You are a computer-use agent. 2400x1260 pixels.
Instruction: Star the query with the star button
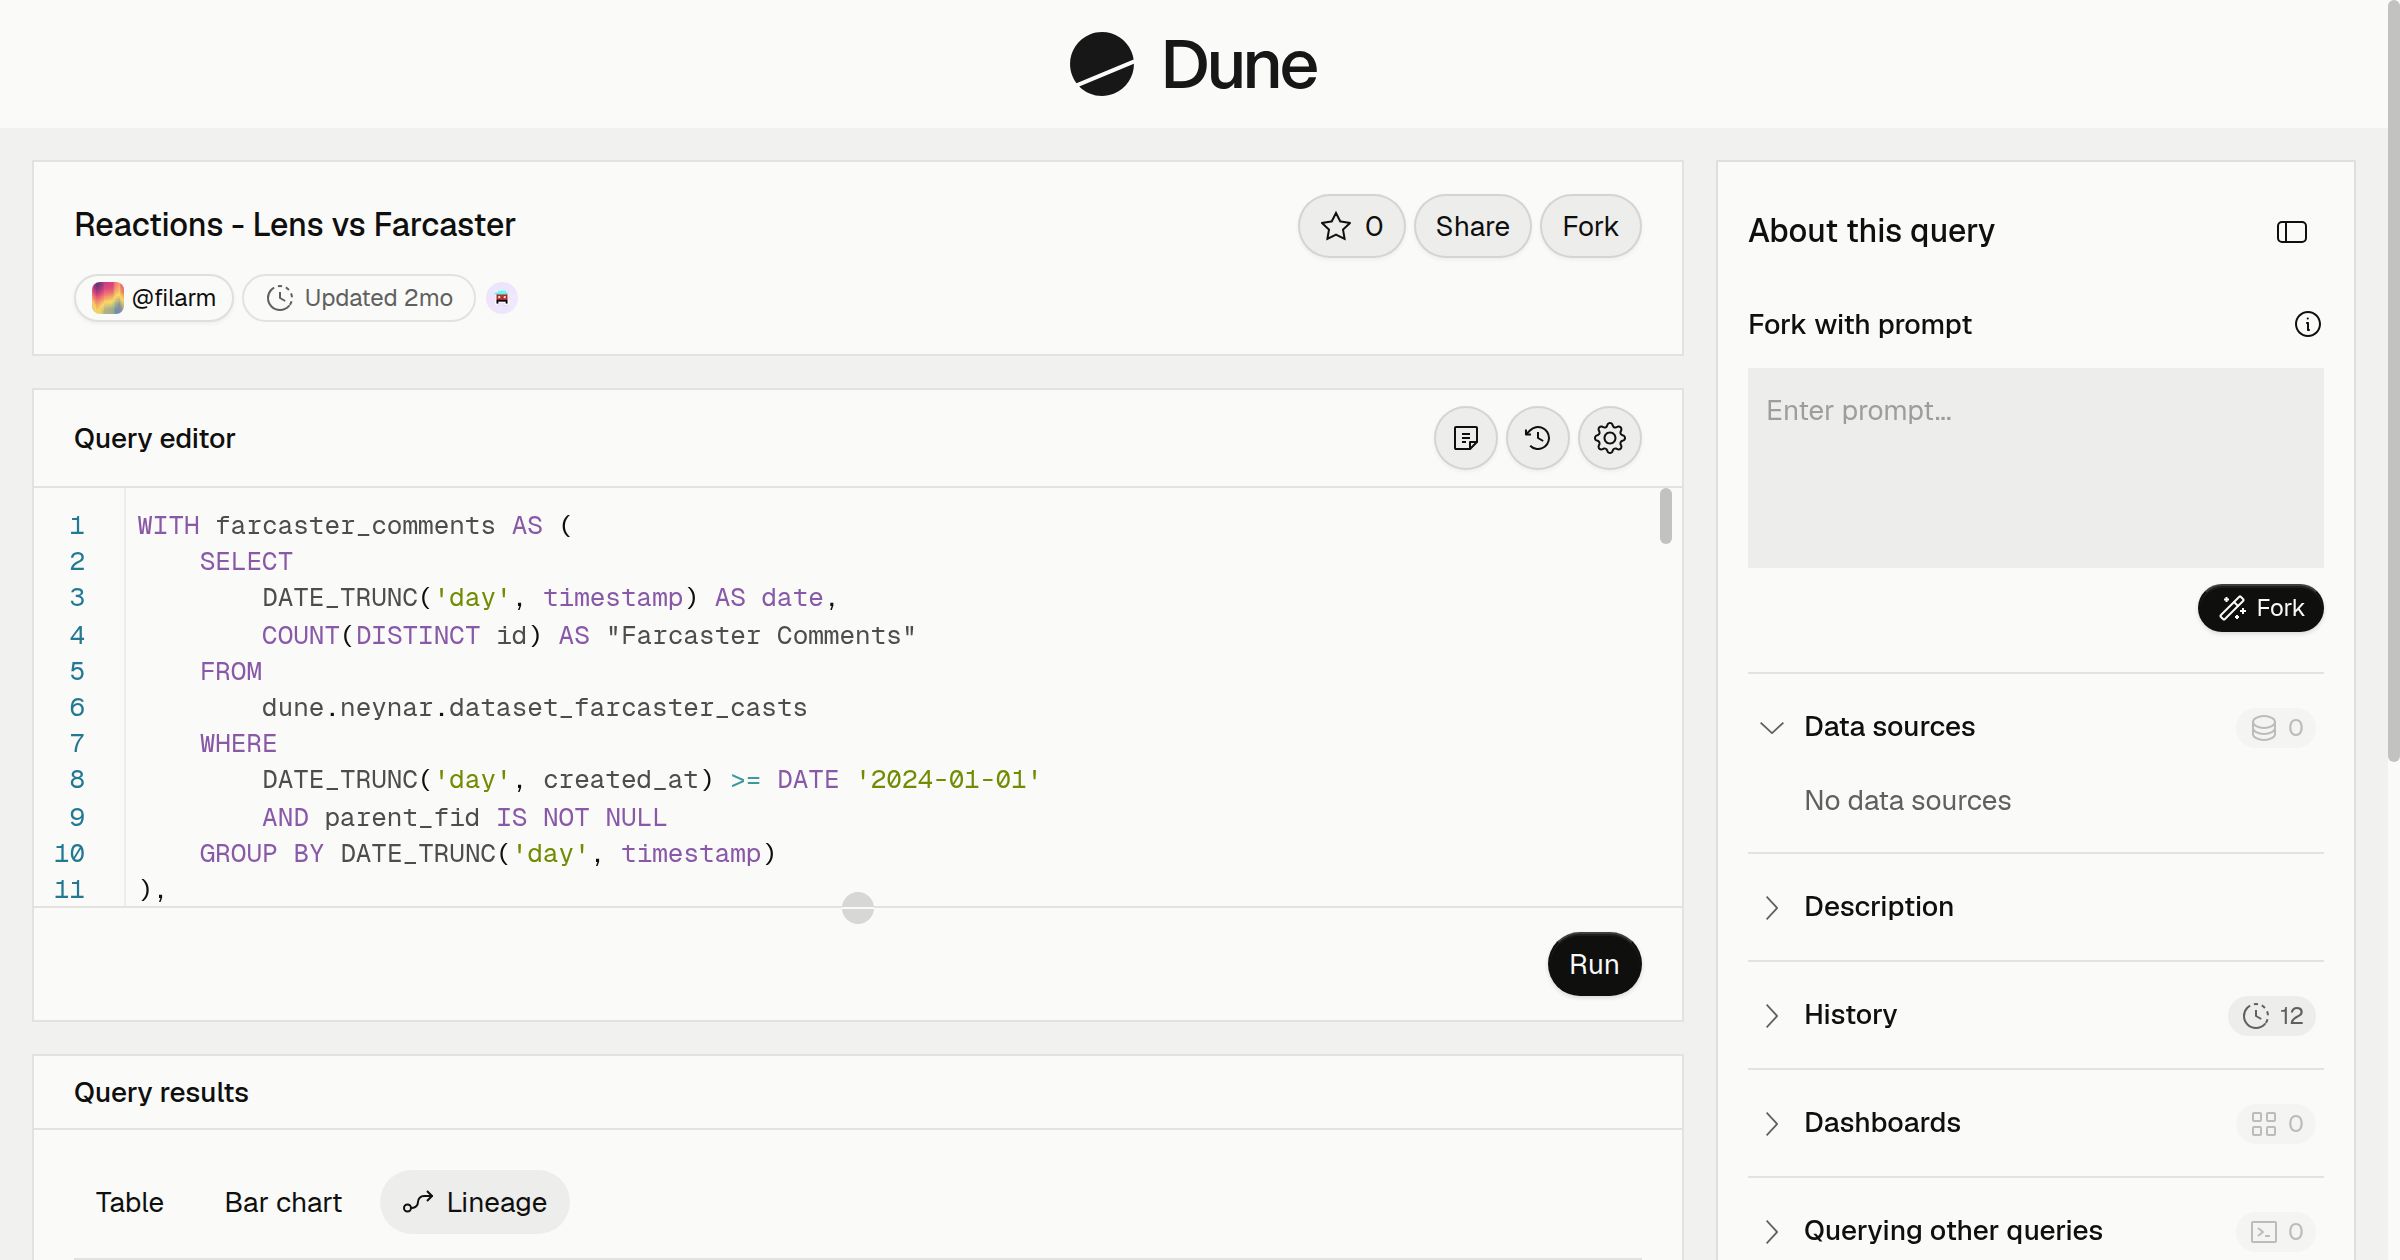tap(1352, 226)
